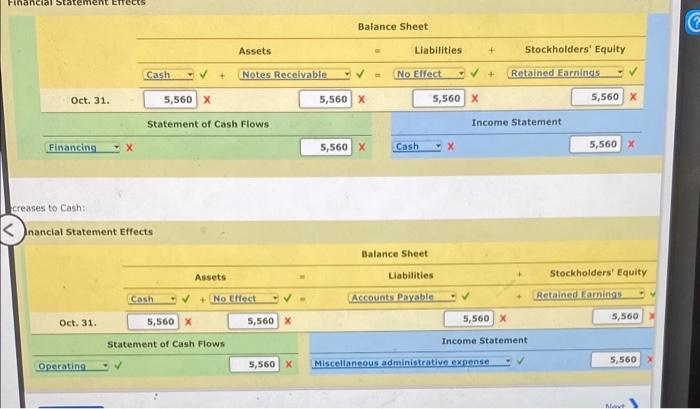Open the top Income Statement Cash dropdown
Screen dimensions: 700x409
(x=417, y=146)
